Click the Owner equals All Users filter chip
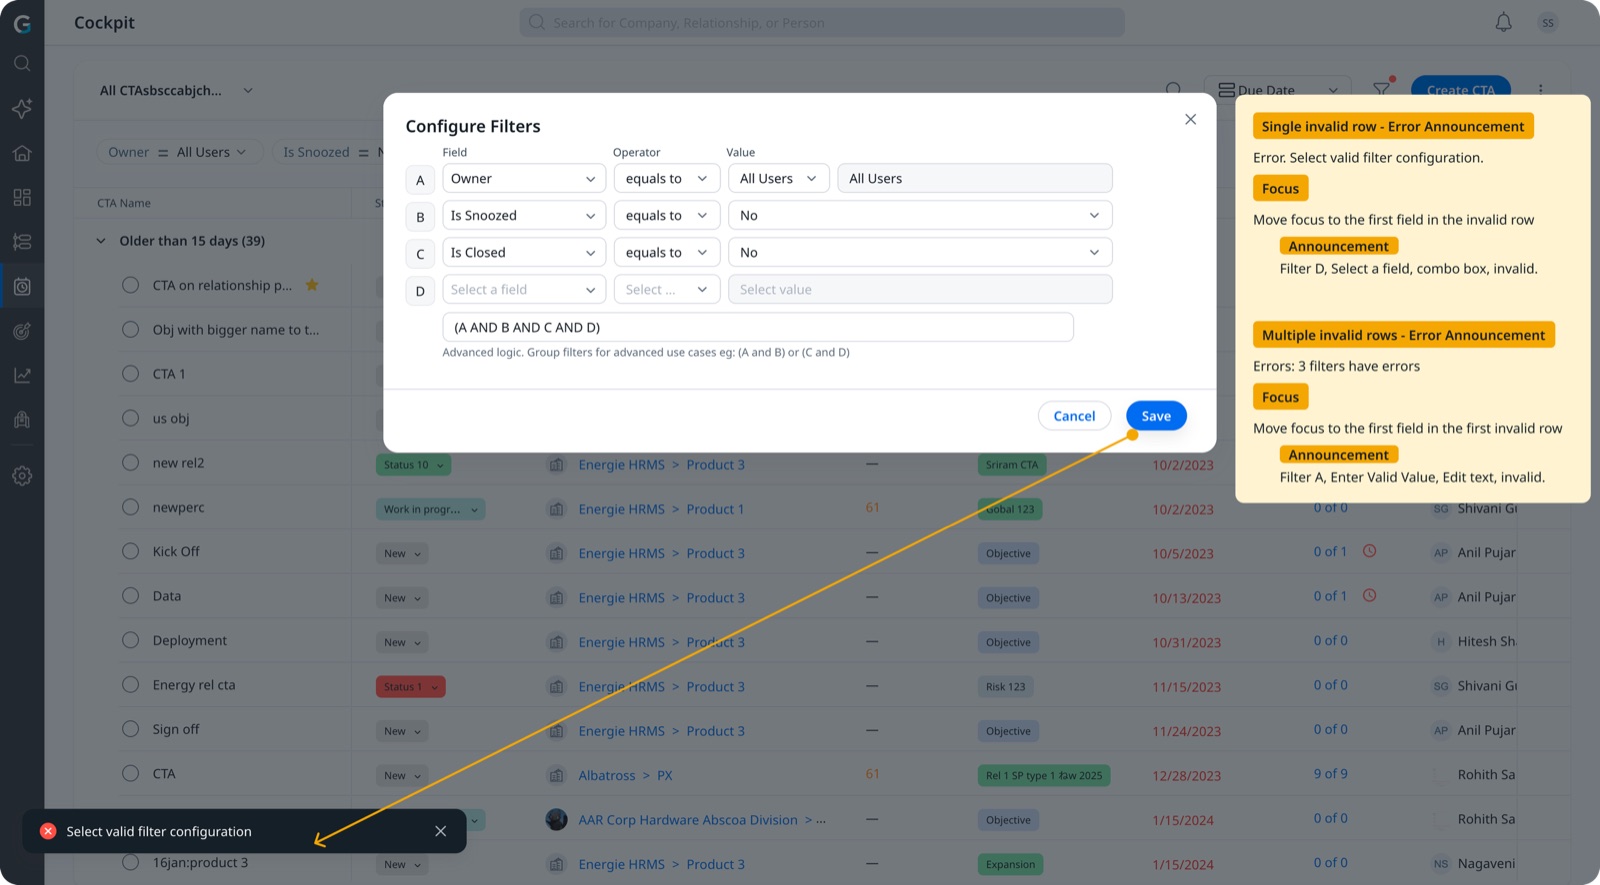The image size is (1600, 885). point(180,152)
